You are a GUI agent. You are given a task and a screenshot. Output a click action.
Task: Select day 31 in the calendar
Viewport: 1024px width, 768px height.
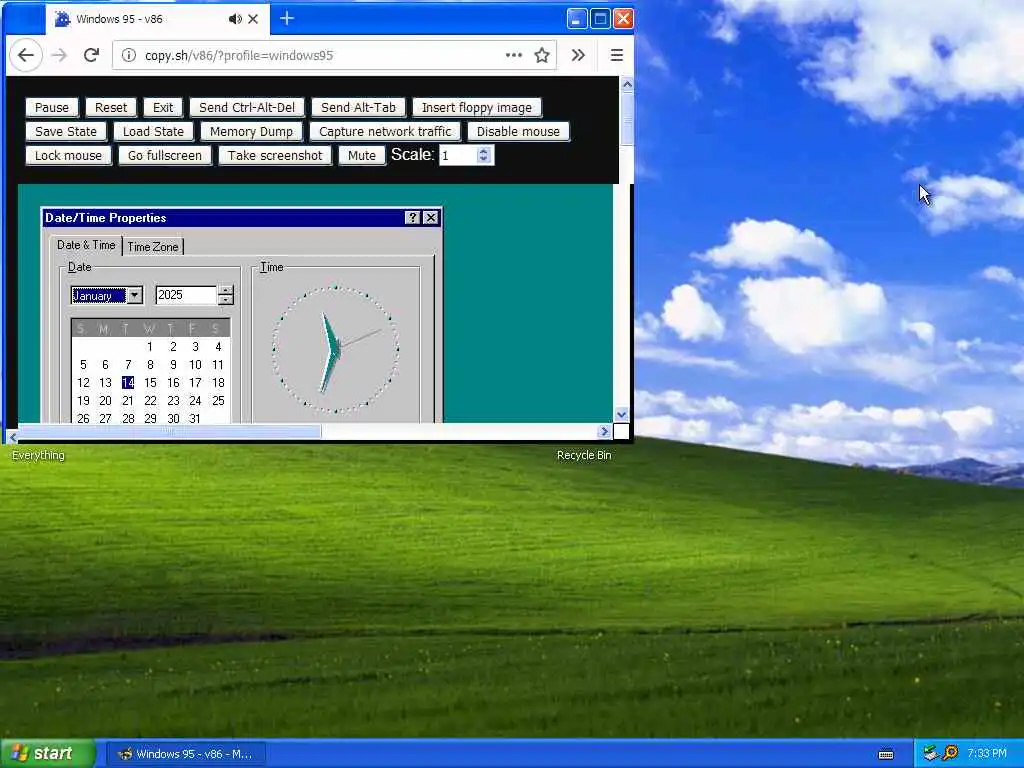pyautogui.click(x=195, y=418)
